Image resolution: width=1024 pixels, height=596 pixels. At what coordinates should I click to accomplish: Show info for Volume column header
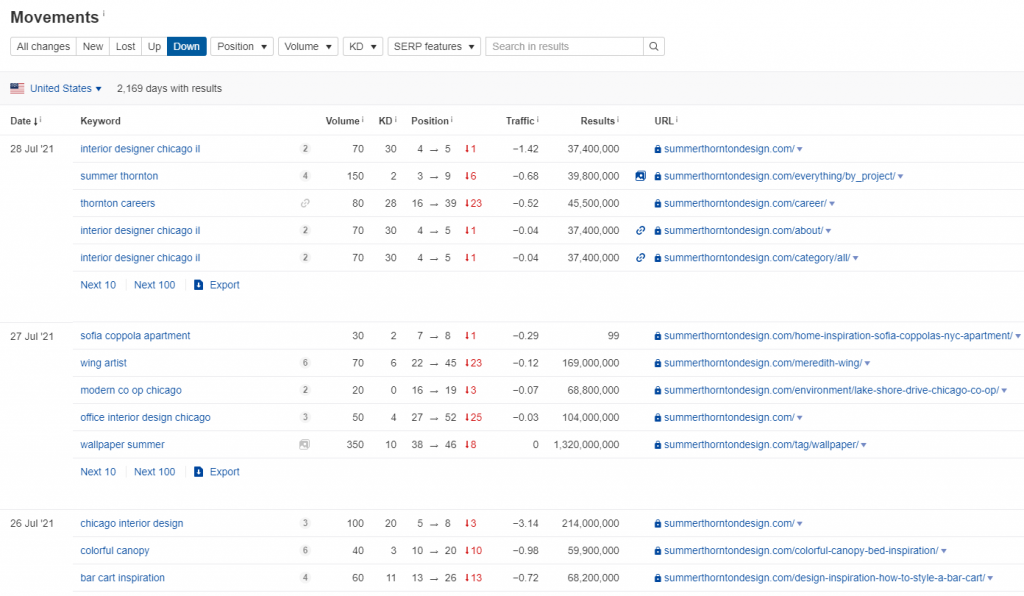coord(362,119)
